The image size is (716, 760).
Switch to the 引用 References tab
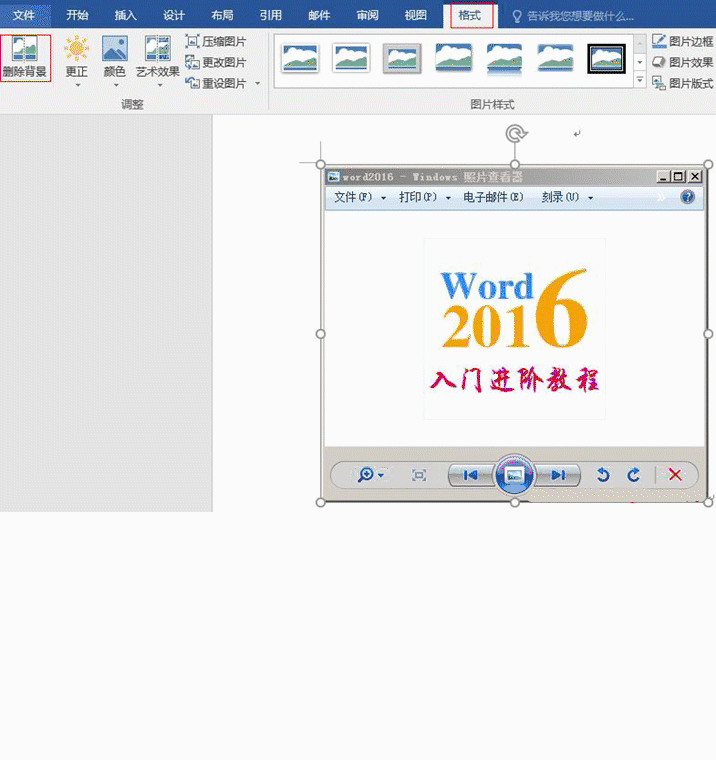(270, 16)
